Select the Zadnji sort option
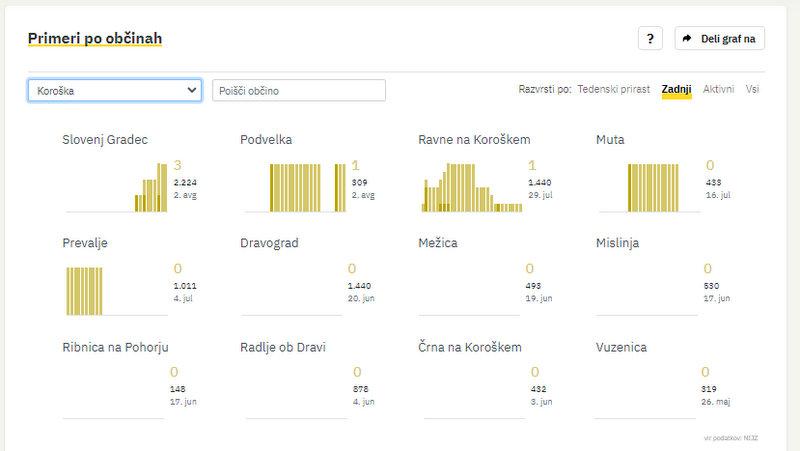Image resolution: width=800 pixels, height=451 pixels. click(x=676, y=90)
